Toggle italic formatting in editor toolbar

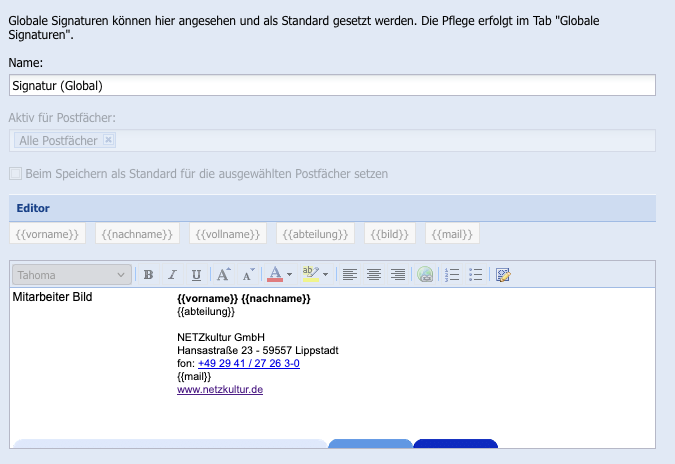(x=173, y=275)
